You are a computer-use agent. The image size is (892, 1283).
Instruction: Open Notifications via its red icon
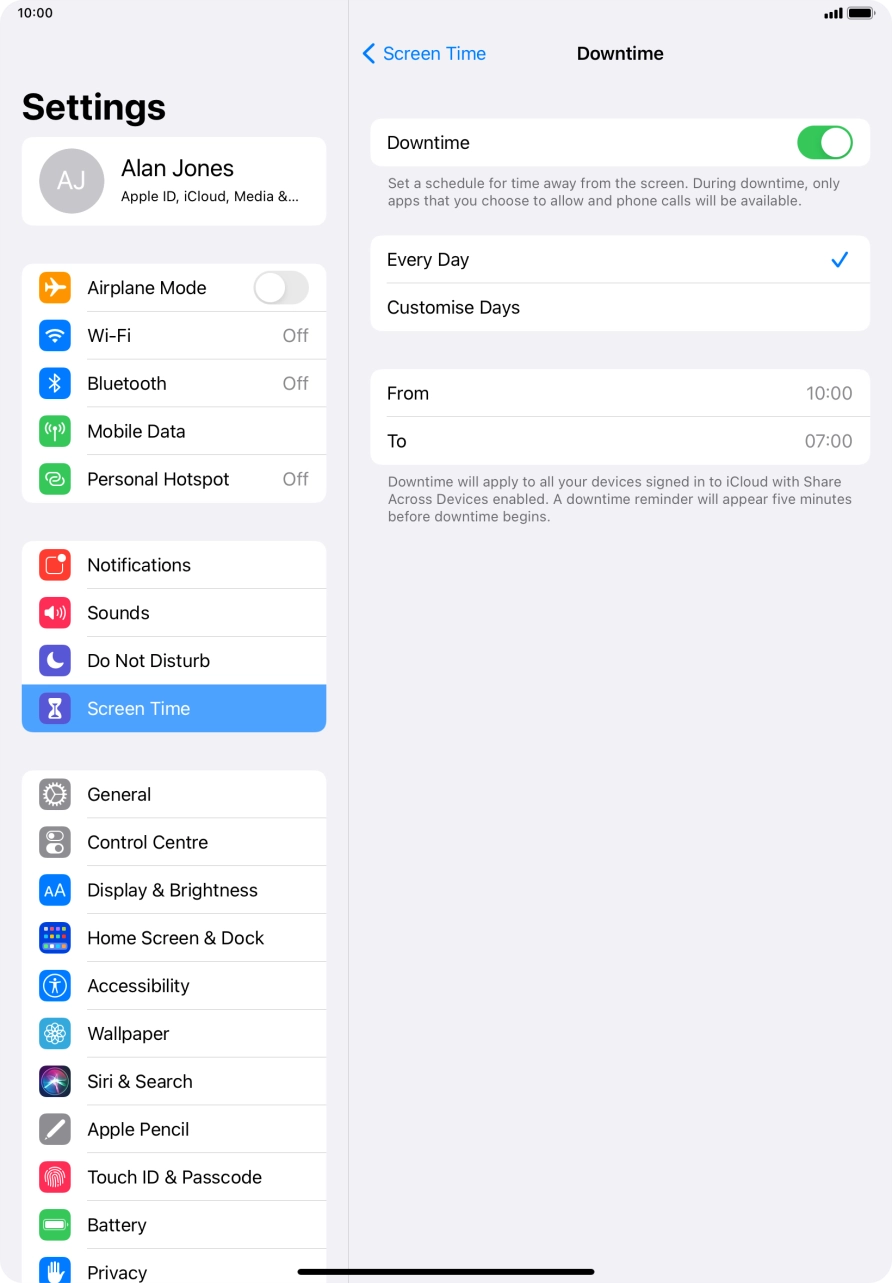(55, 565)
